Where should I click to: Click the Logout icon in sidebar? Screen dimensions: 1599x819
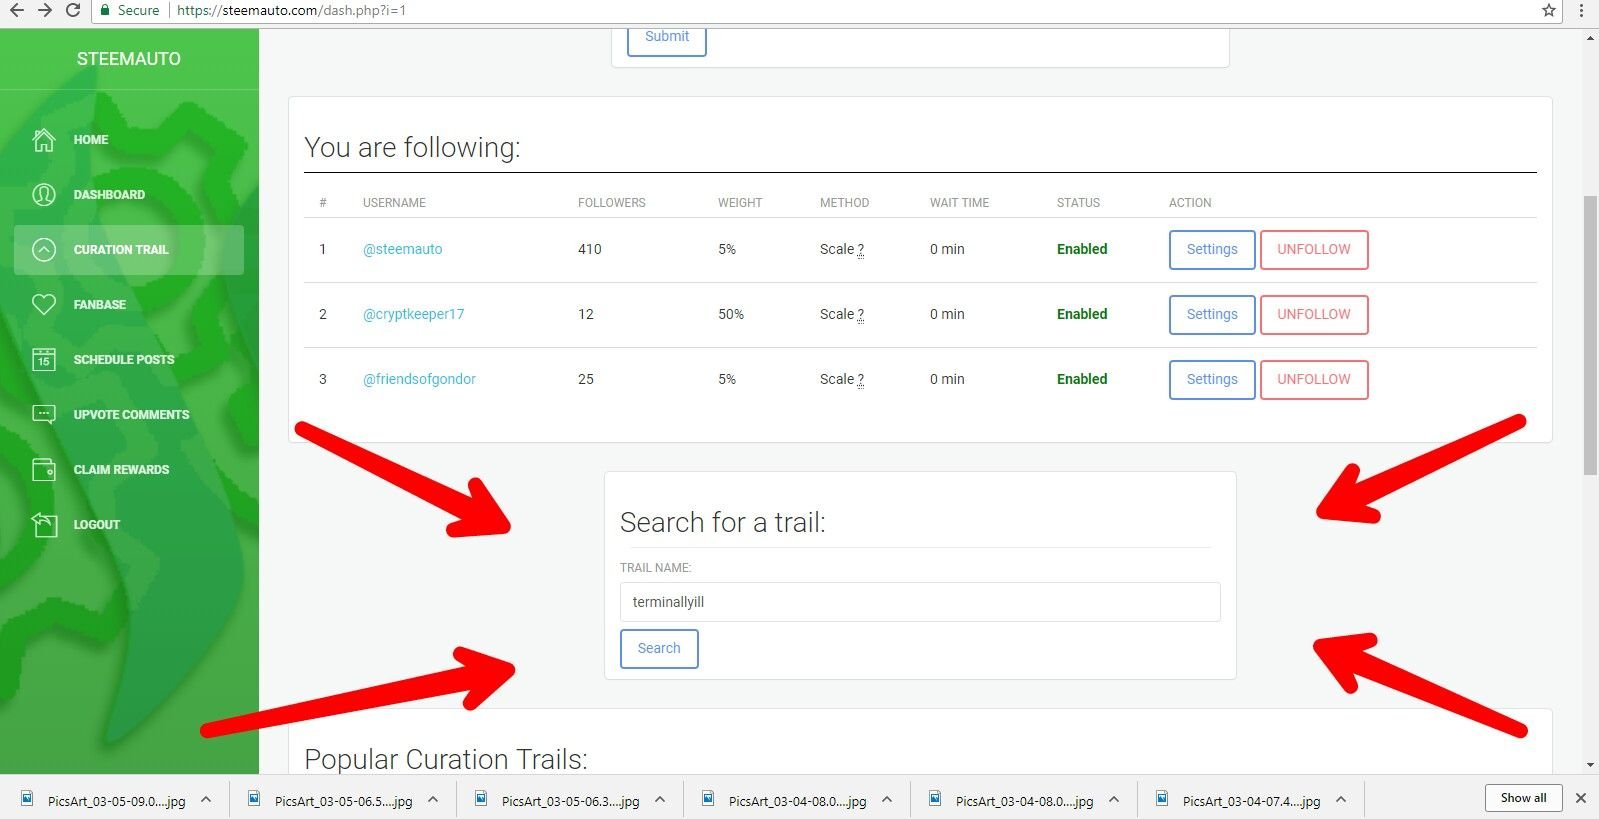[44, 524]
